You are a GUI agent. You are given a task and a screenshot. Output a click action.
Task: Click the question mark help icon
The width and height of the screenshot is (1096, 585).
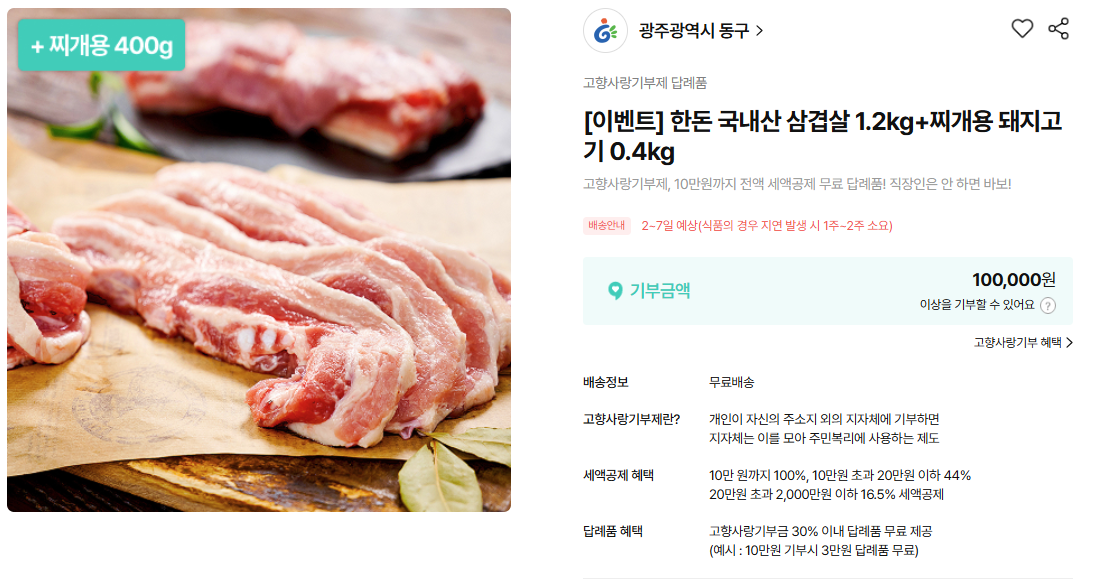[x=1048, y=305]
